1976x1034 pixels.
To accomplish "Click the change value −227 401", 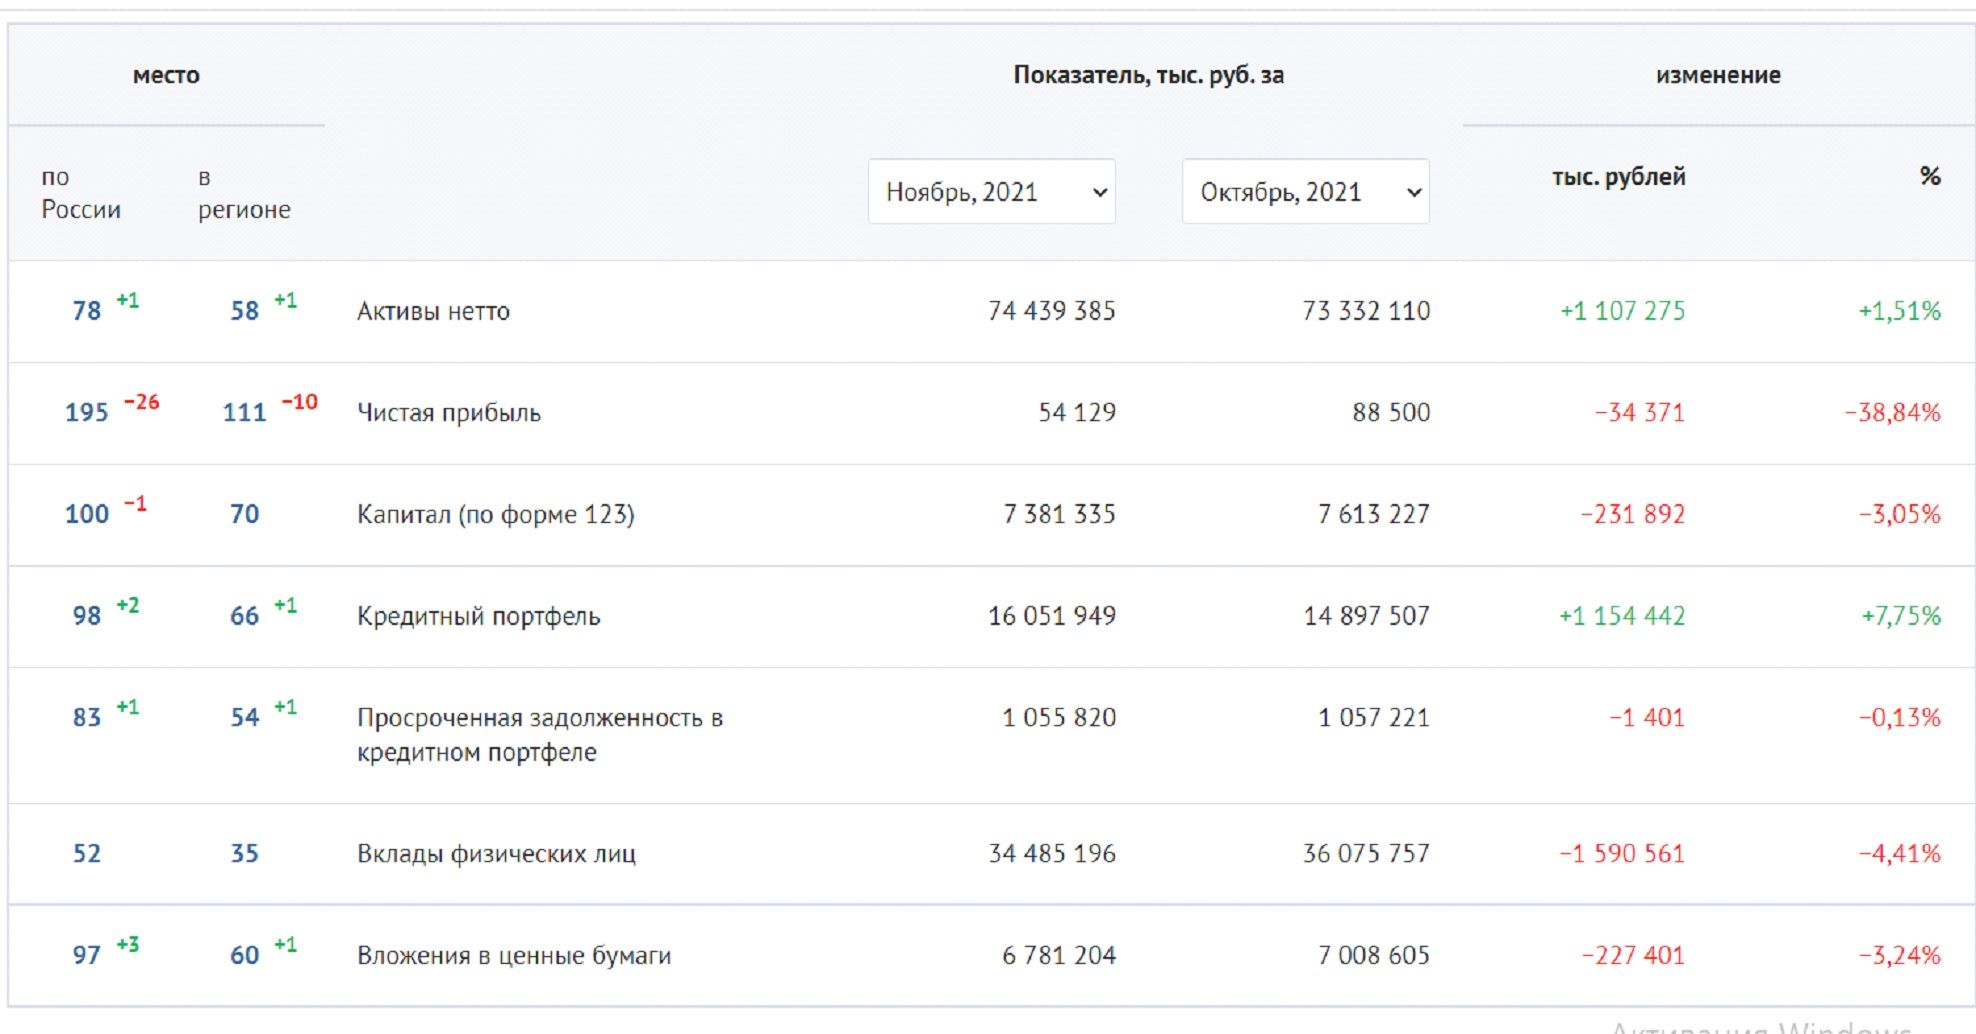I will 1634,955.
